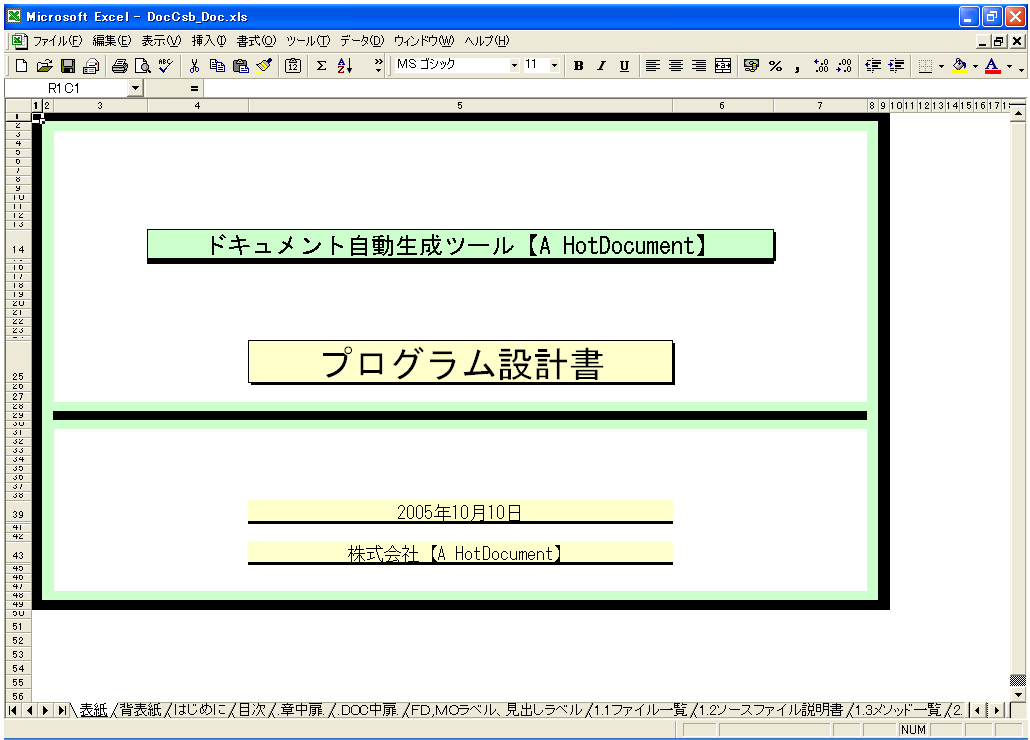Click the Copy icon
Image resolution: width=1030 pixels, height=740 pixels.
[x=217, y=66]
